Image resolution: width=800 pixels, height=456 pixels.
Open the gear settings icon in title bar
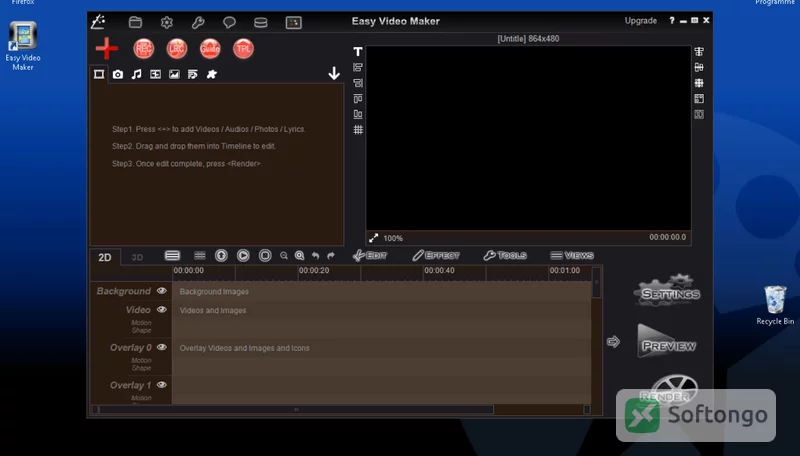coord(166,22)
